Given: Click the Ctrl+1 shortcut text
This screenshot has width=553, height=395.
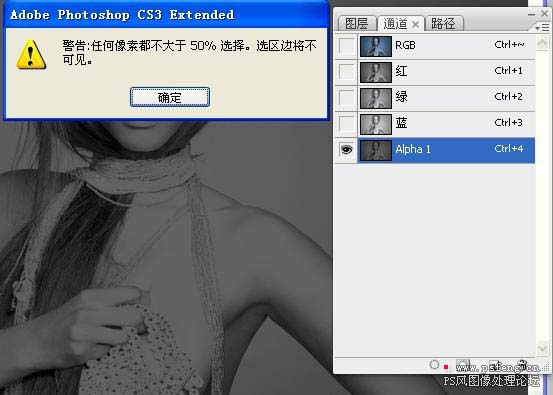Looking at the screenshot, I should [x=509, y=71].
